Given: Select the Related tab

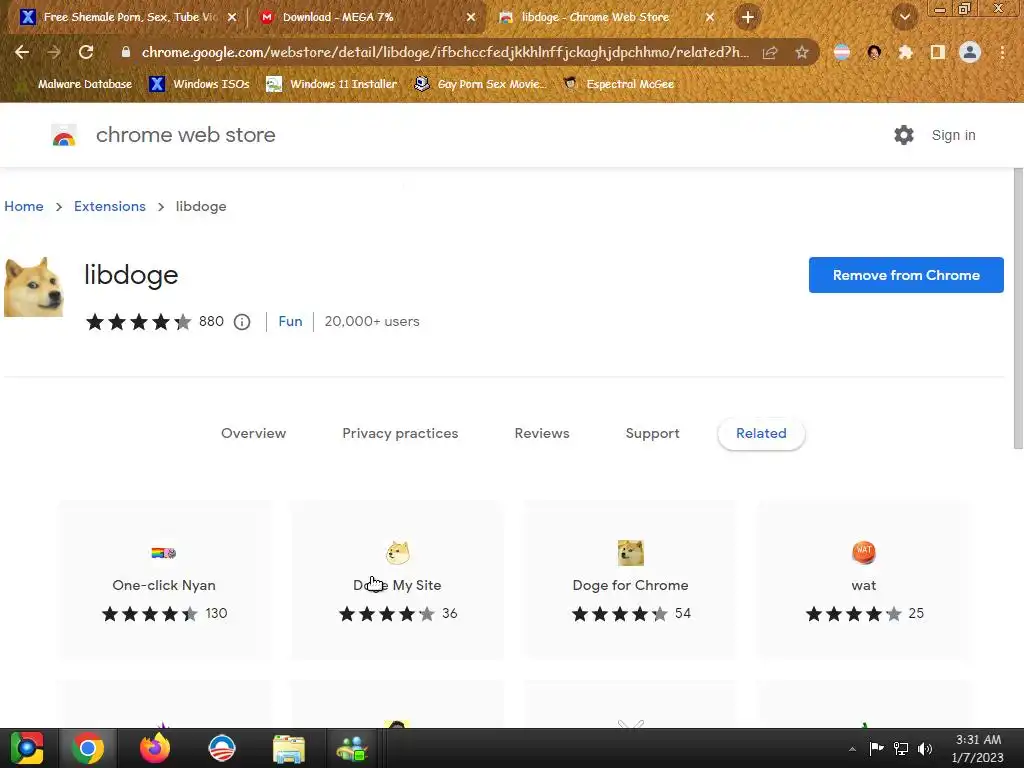Looking at the screenshot, I should click(761, 434).
